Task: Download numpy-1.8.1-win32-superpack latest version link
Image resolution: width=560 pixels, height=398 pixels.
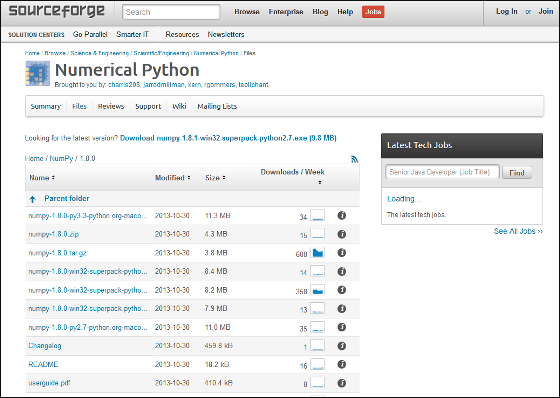Action: pyautogui.click(x=228, y=138)
